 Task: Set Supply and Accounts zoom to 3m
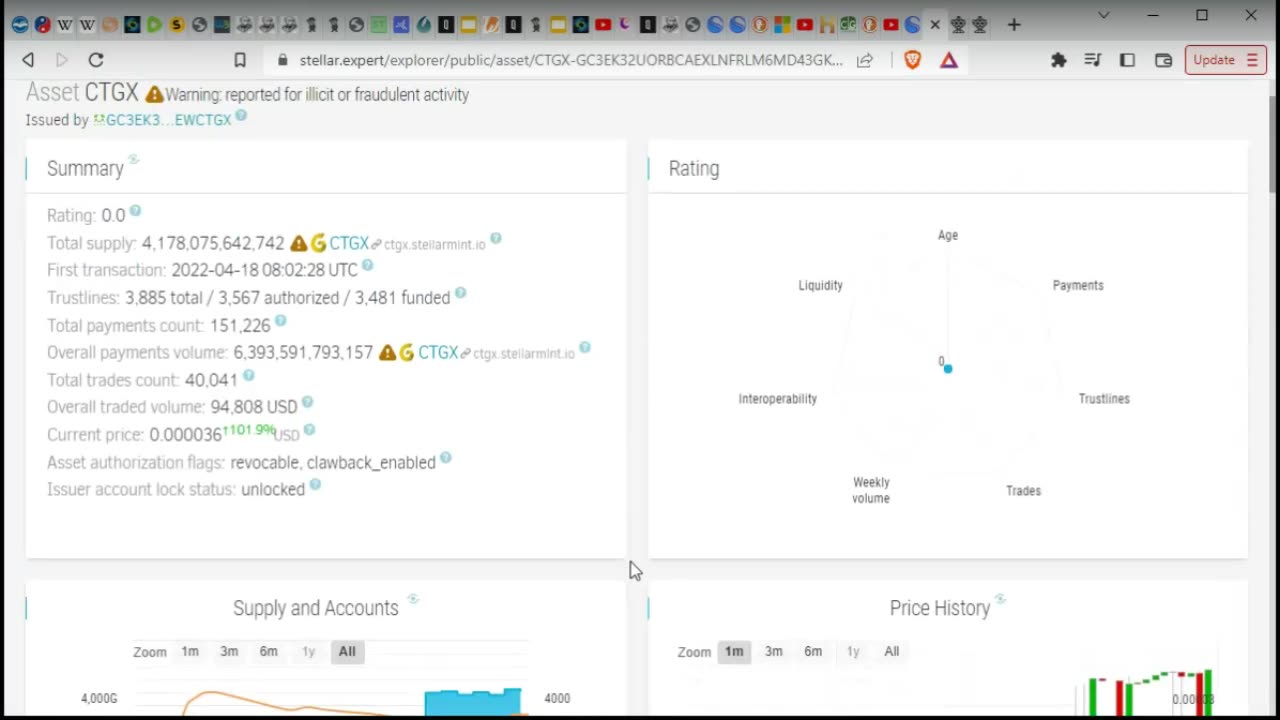[x=229, y=651]
